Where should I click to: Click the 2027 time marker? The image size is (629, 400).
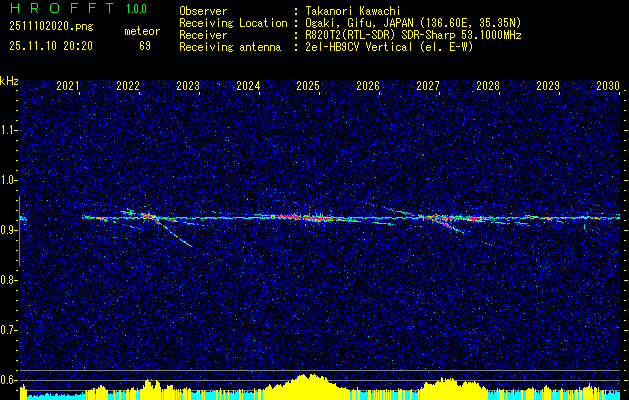[428, 86]
